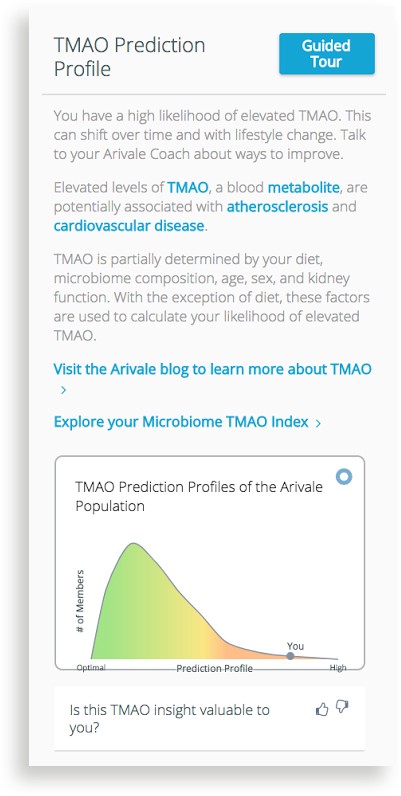
Task: Open the atherosclerosis link
Action: pyautogui.click(x=277, y=207)
